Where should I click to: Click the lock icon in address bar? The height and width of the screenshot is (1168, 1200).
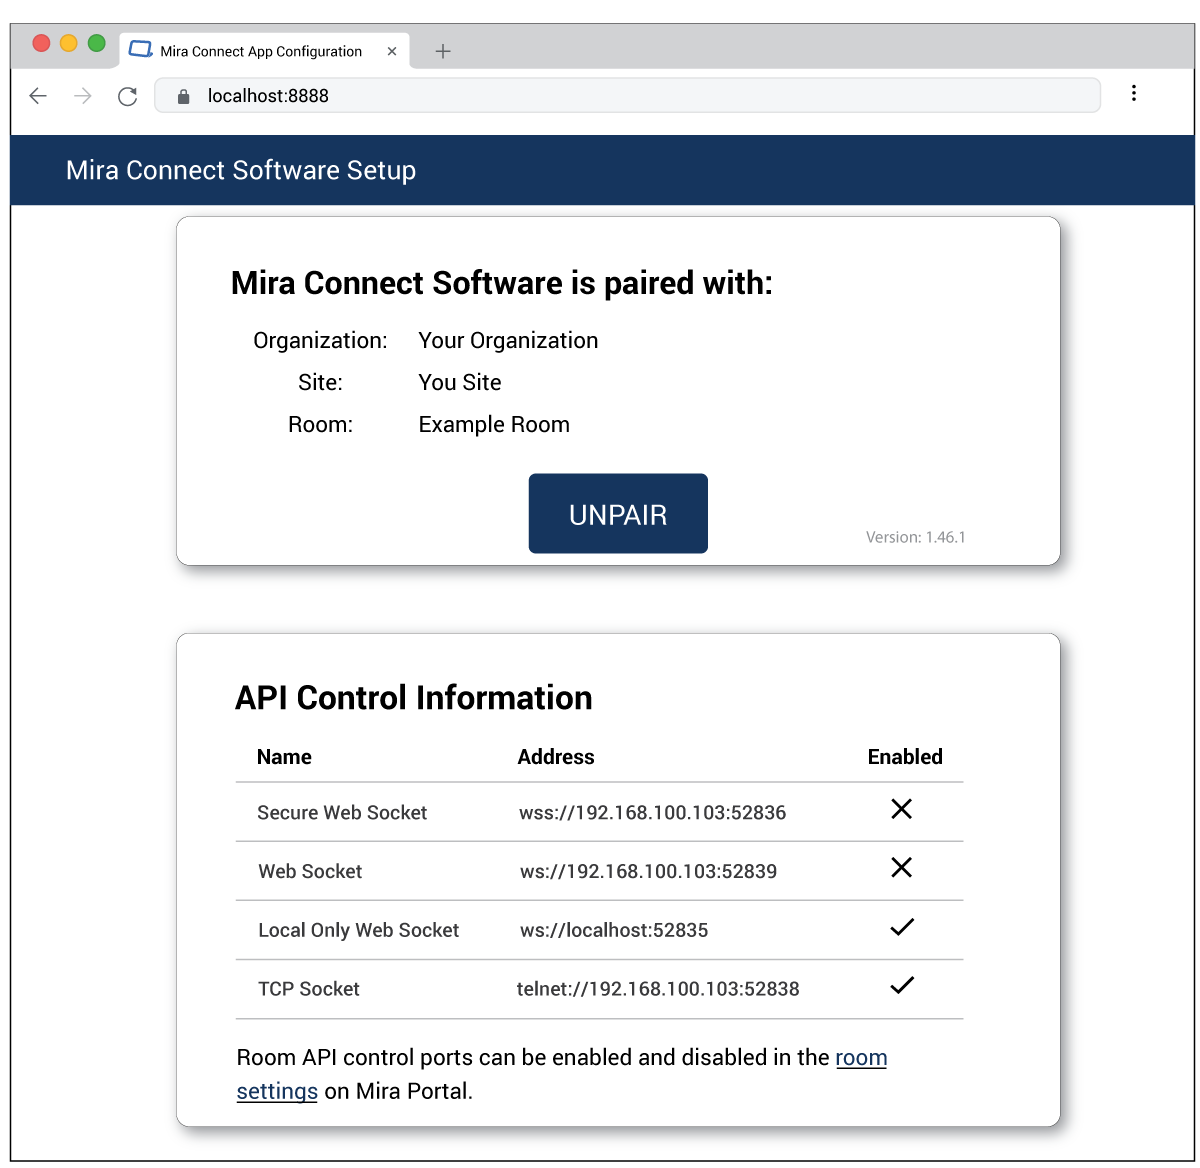tap(183, 97)
